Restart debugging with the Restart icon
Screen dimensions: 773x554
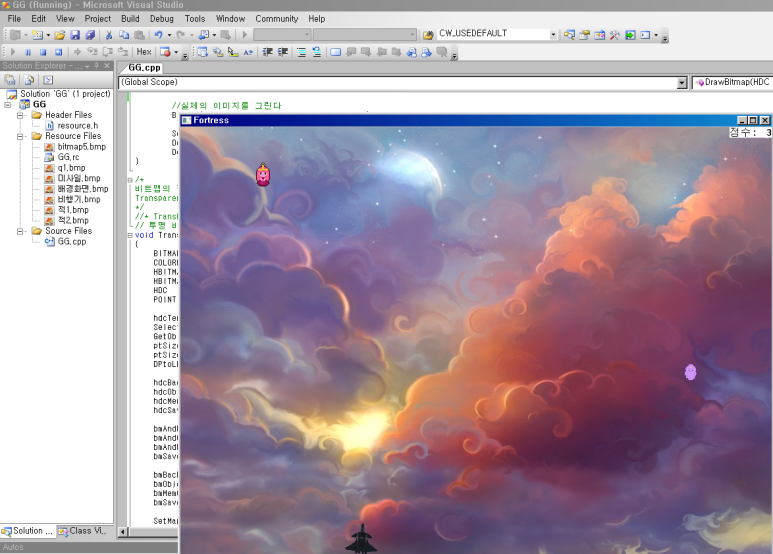pyautogui.click(x=59, y=52)
